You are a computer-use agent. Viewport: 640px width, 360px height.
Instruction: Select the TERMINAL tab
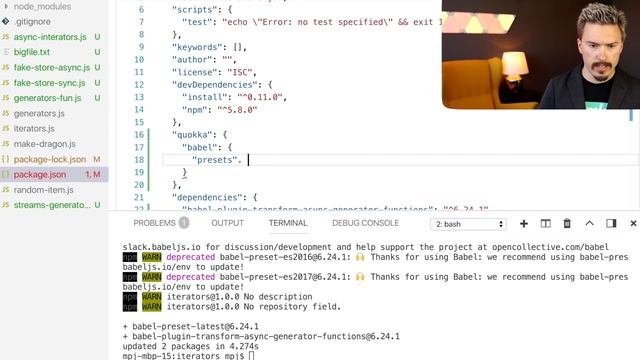click(x=288, y=223)
